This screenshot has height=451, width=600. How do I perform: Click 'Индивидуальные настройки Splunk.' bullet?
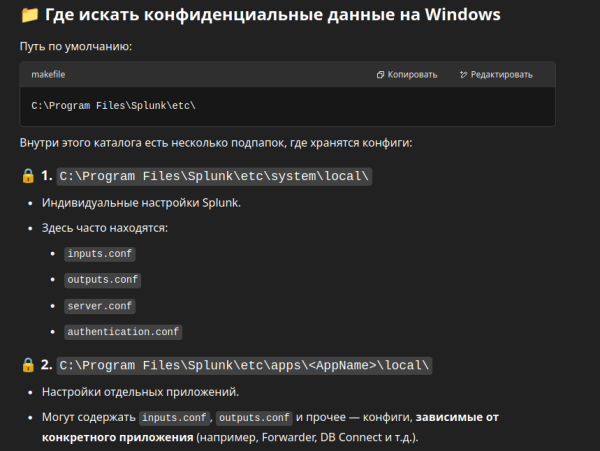point(141,203)
